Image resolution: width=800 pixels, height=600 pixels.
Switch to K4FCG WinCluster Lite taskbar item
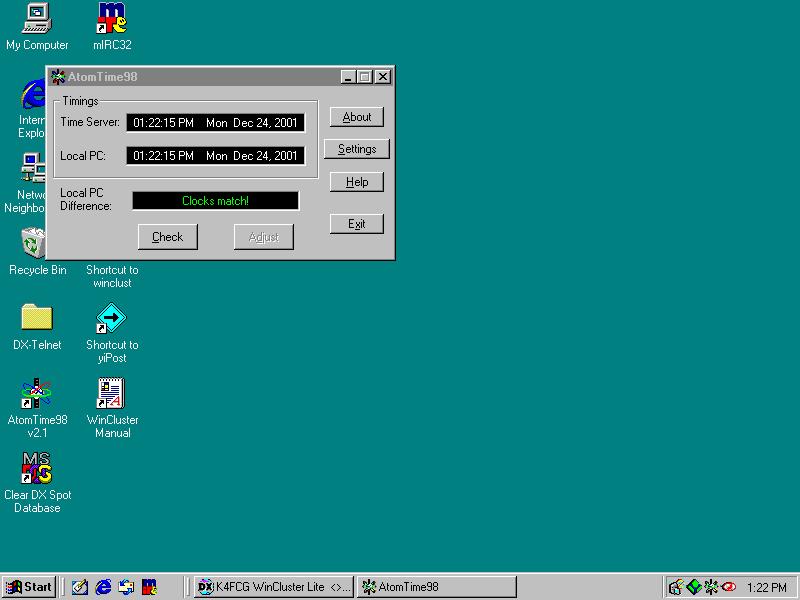point(273,587)
